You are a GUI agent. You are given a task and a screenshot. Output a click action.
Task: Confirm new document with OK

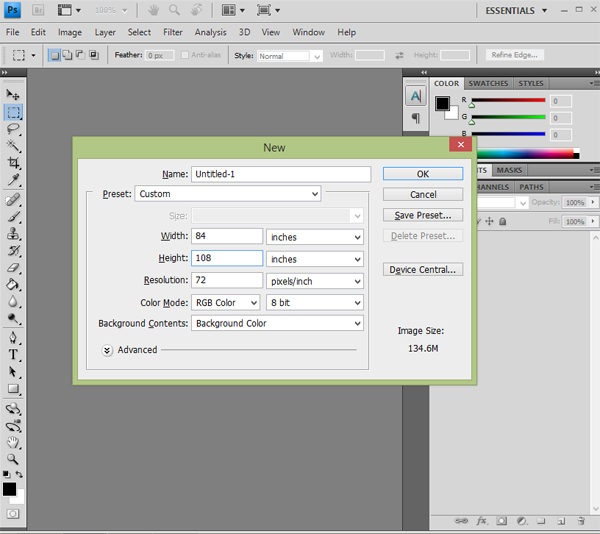pyautogui.click(x=423, y=174)
